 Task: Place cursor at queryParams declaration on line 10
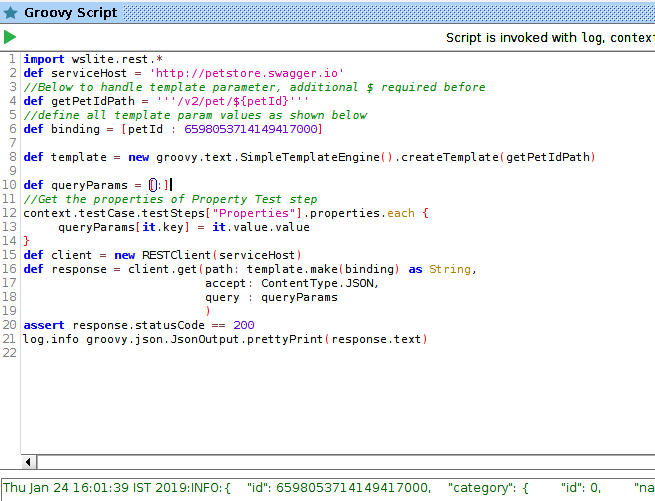point(90,185)
